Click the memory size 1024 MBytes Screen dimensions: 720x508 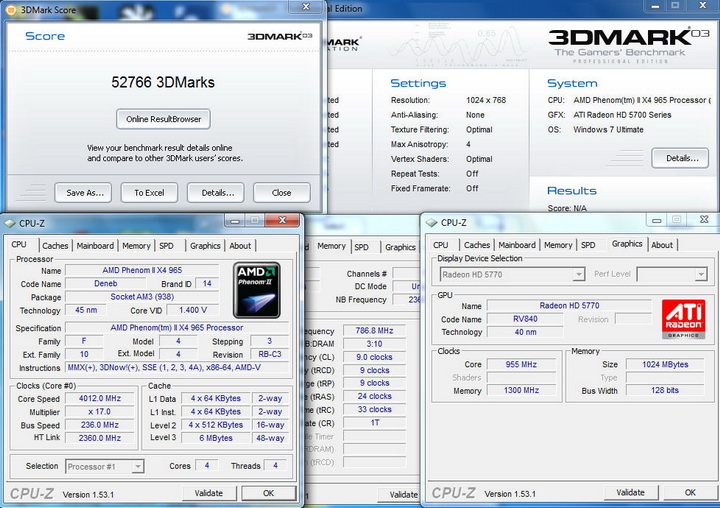point(665,364)
